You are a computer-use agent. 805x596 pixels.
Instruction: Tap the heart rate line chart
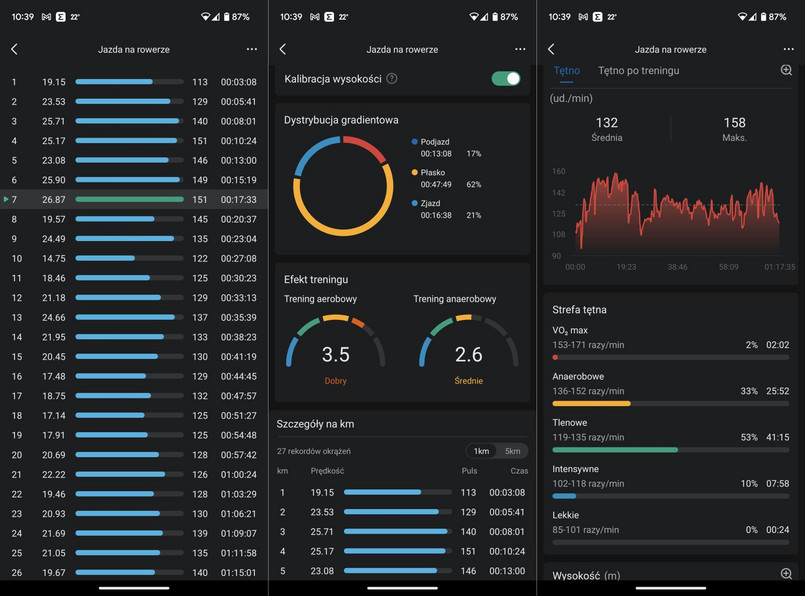tap(678, 213)
